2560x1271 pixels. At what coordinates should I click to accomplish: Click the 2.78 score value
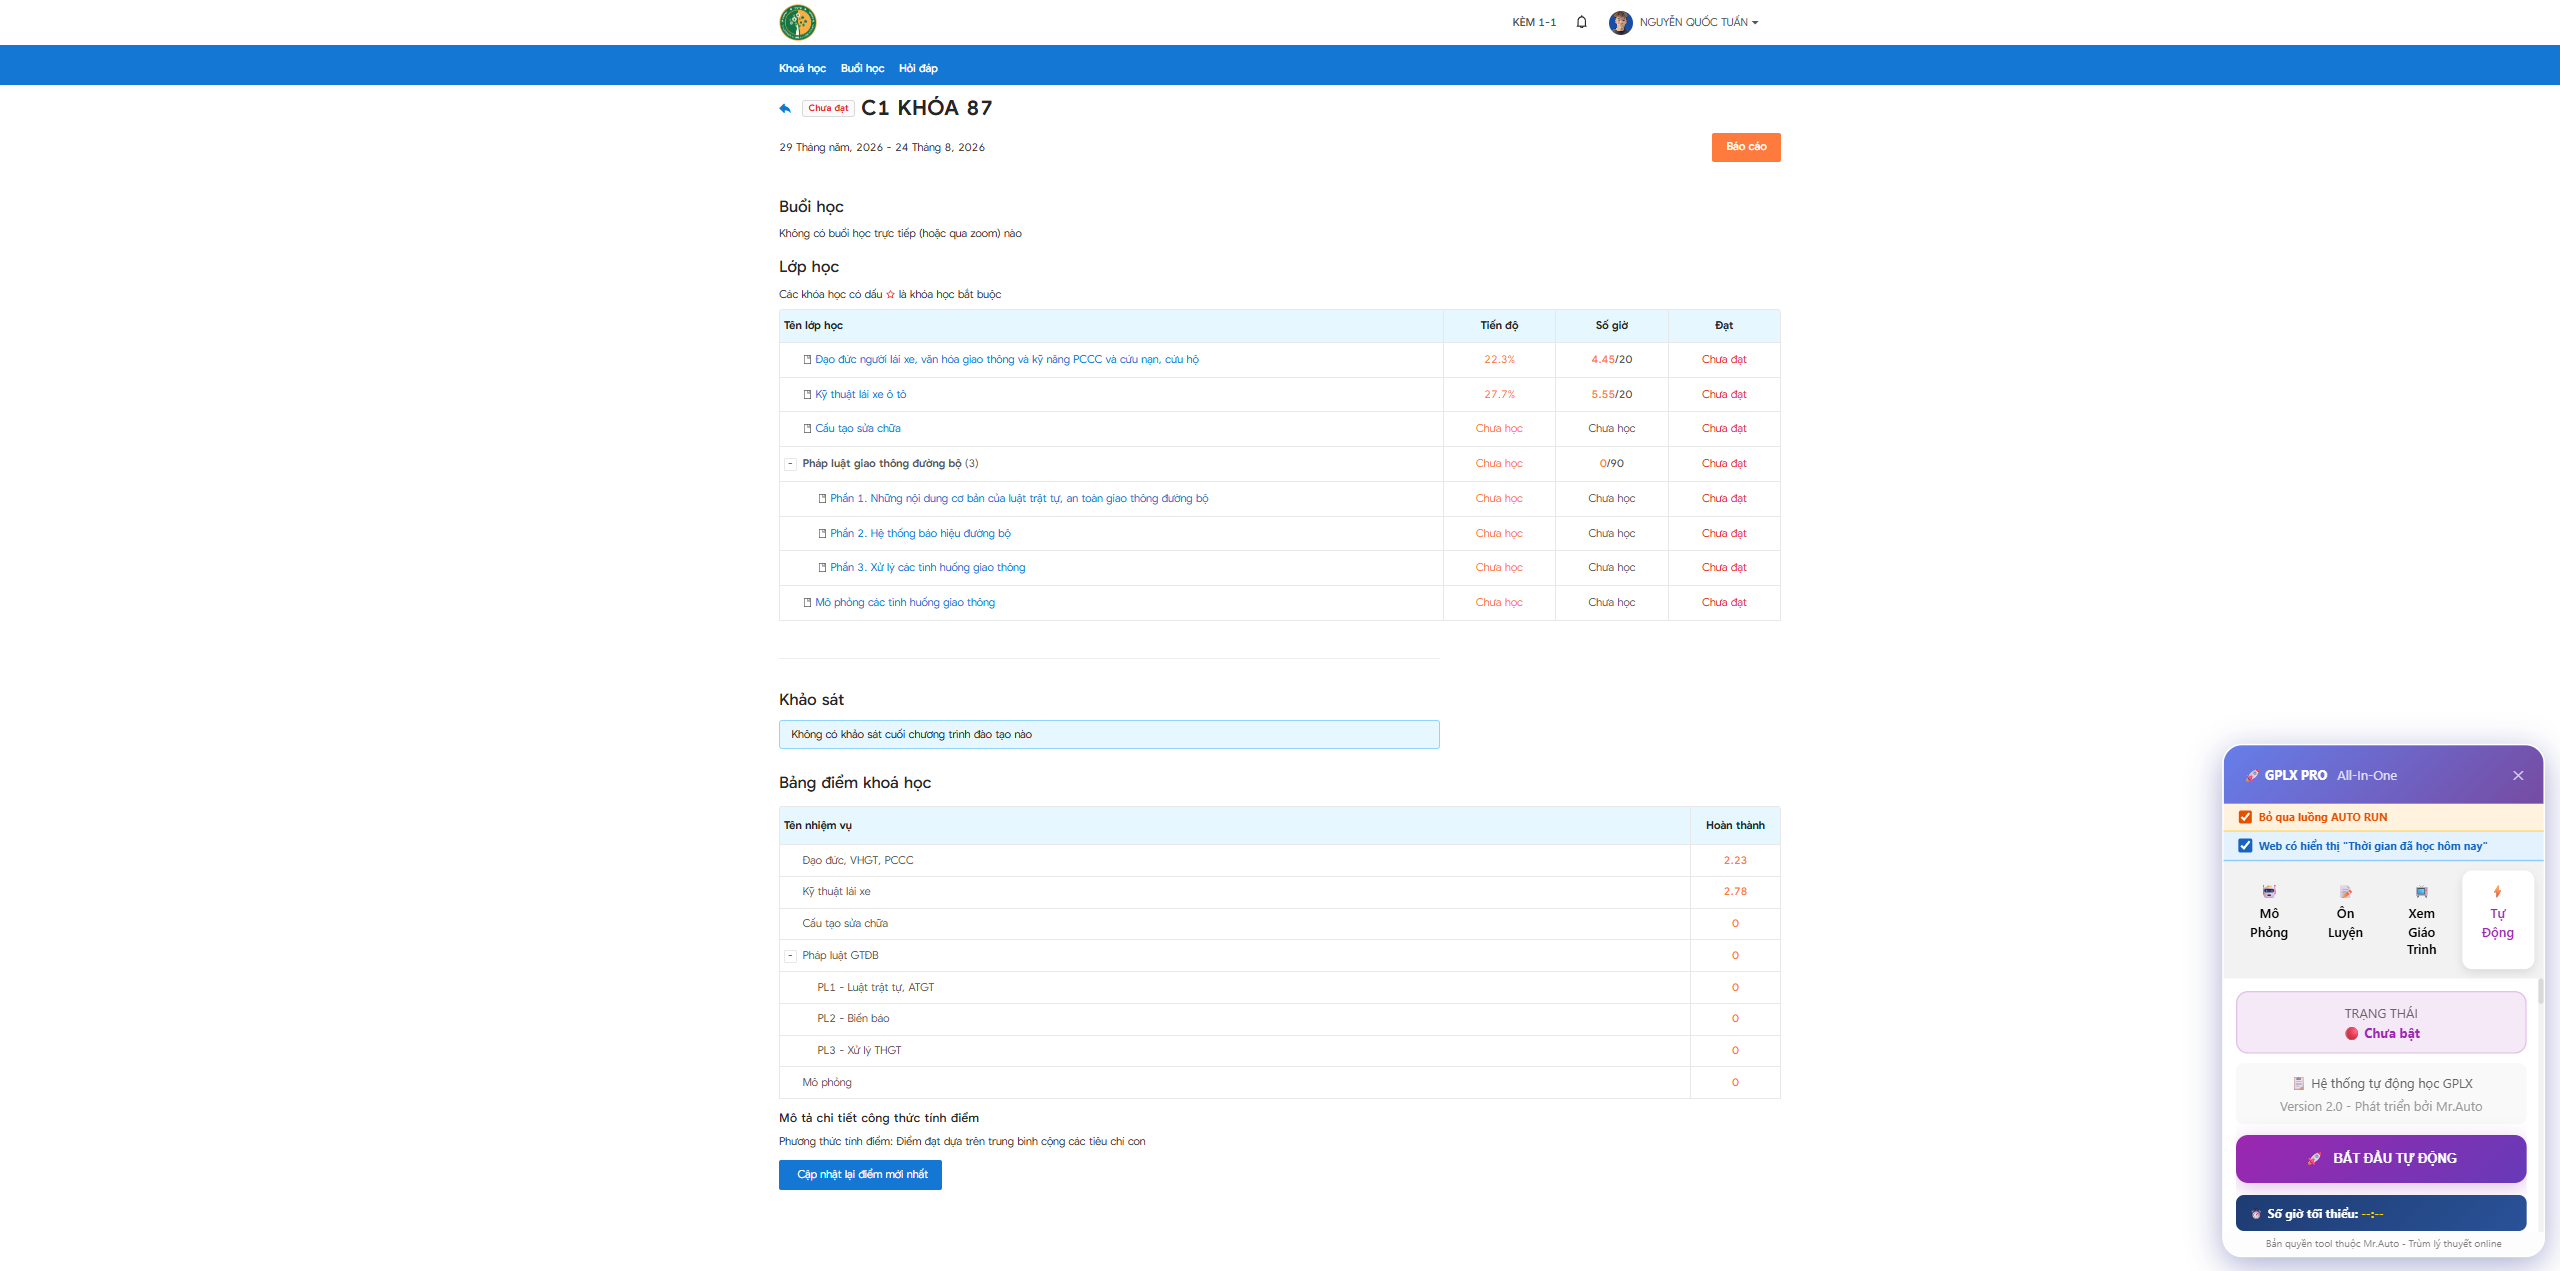pos(1734,892)
